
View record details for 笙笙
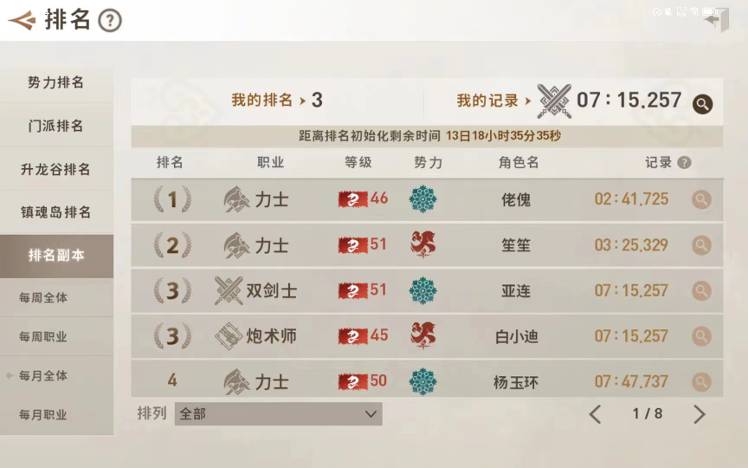(x=702, y=244)
